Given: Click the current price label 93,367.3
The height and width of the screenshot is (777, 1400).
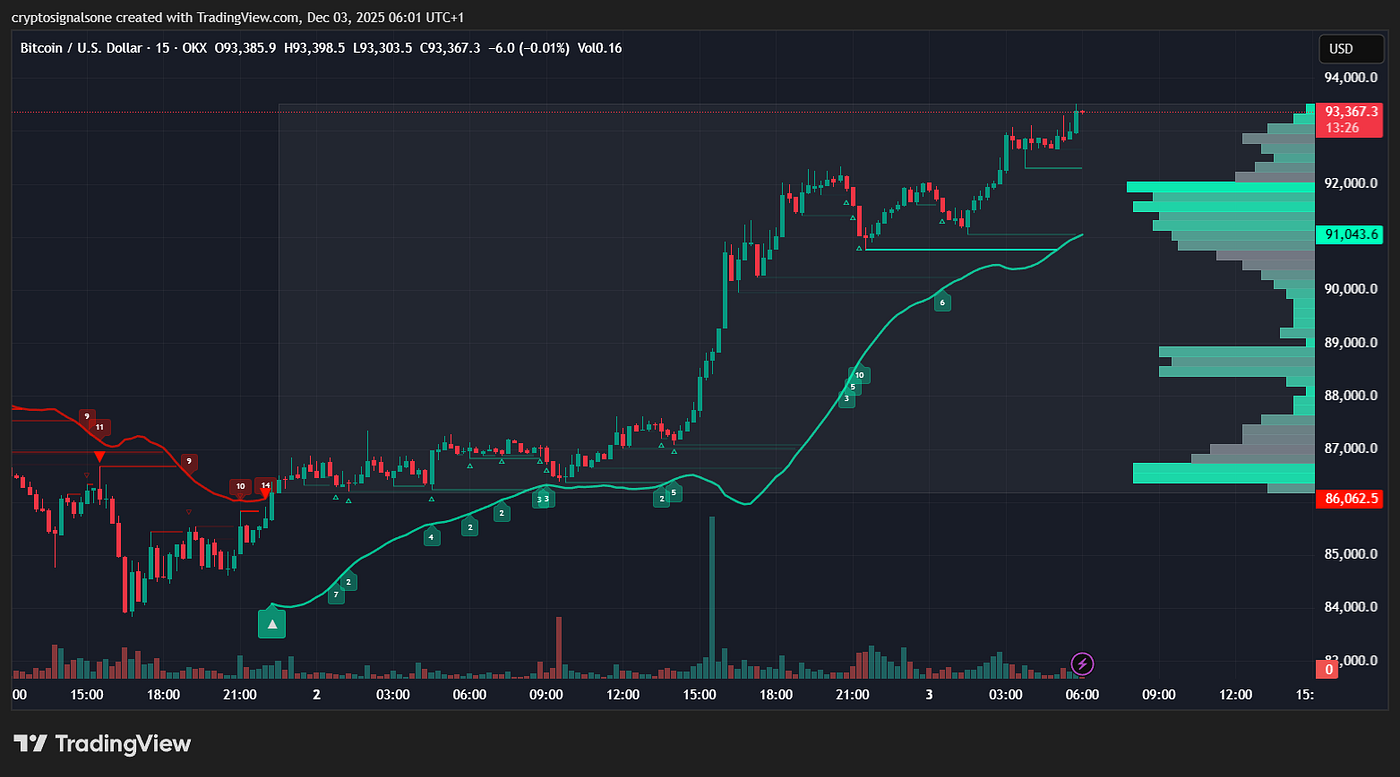Looking at the screenshot, I should 1350,112.
